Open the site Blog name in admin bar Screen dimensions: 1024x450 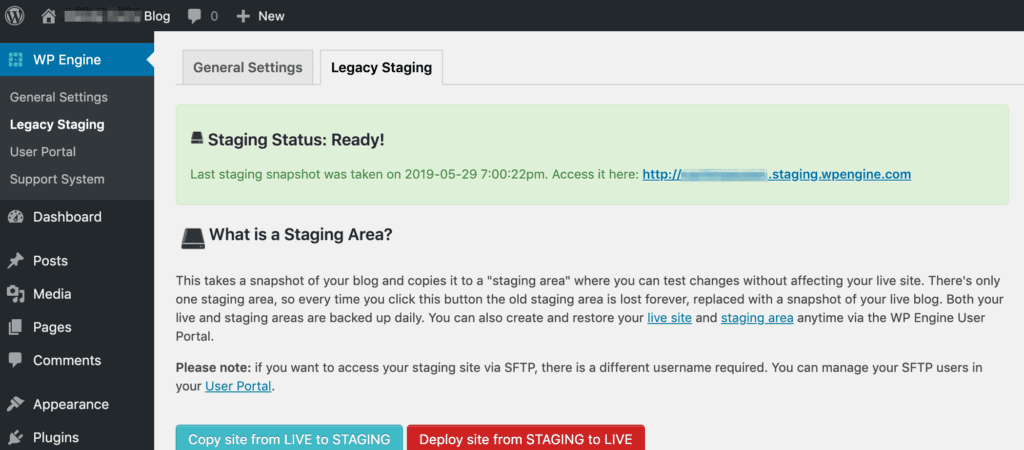[x=116, y=16]
